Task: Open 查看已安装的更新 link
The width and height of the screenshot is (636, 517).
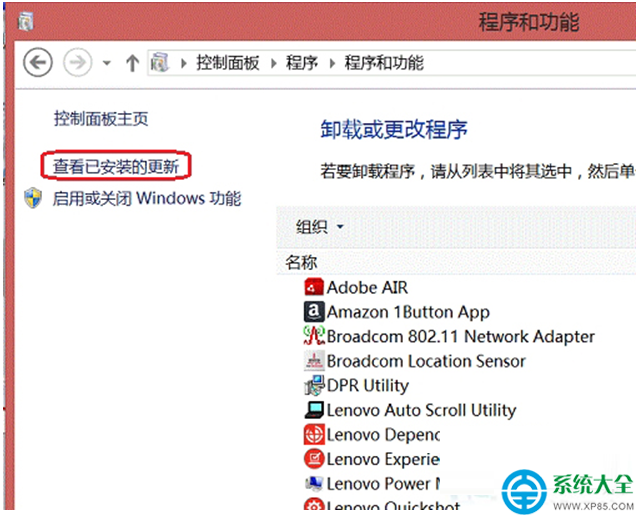Action: point(116,166)
